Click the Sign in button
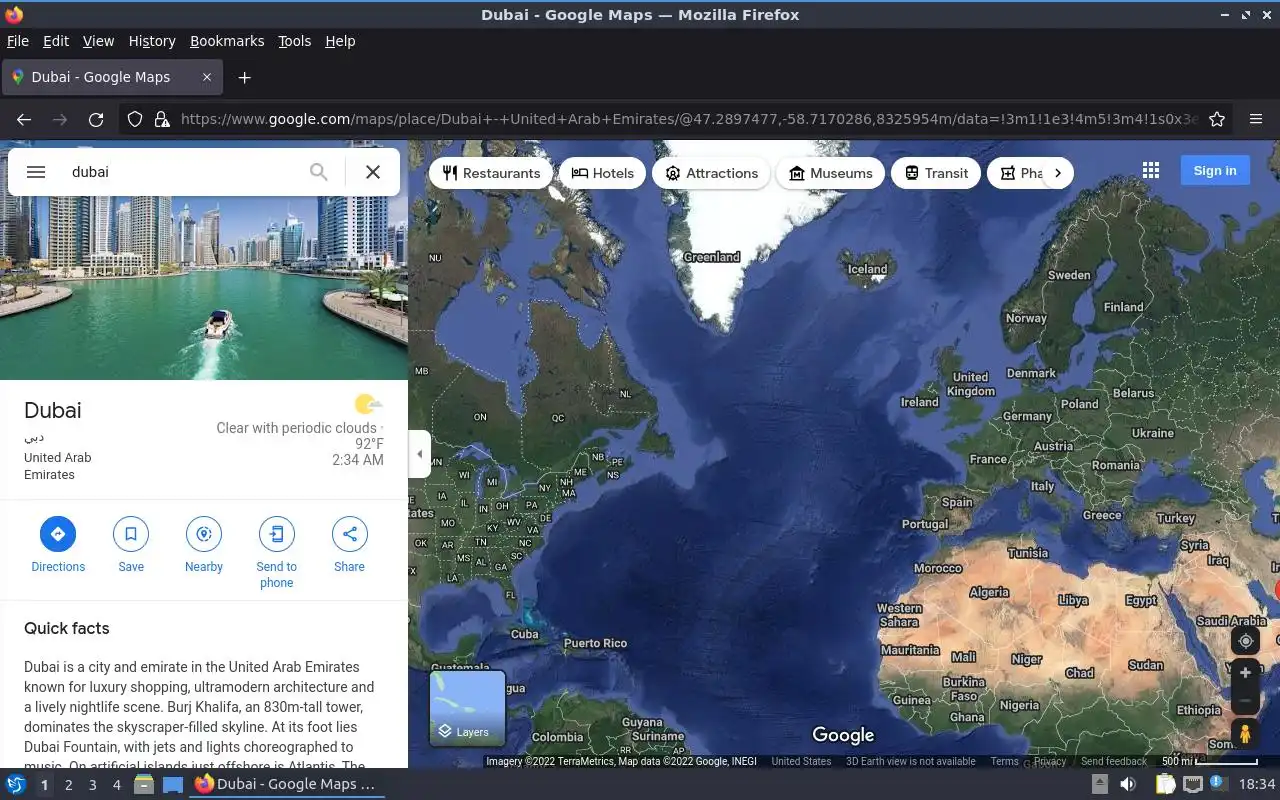 tap(1215, 171)
